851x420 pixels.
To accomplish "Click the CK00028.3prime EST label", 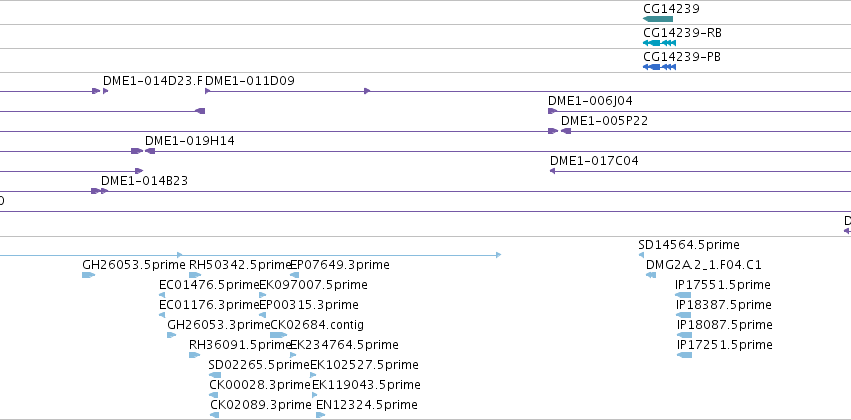I will click(259, 385).
